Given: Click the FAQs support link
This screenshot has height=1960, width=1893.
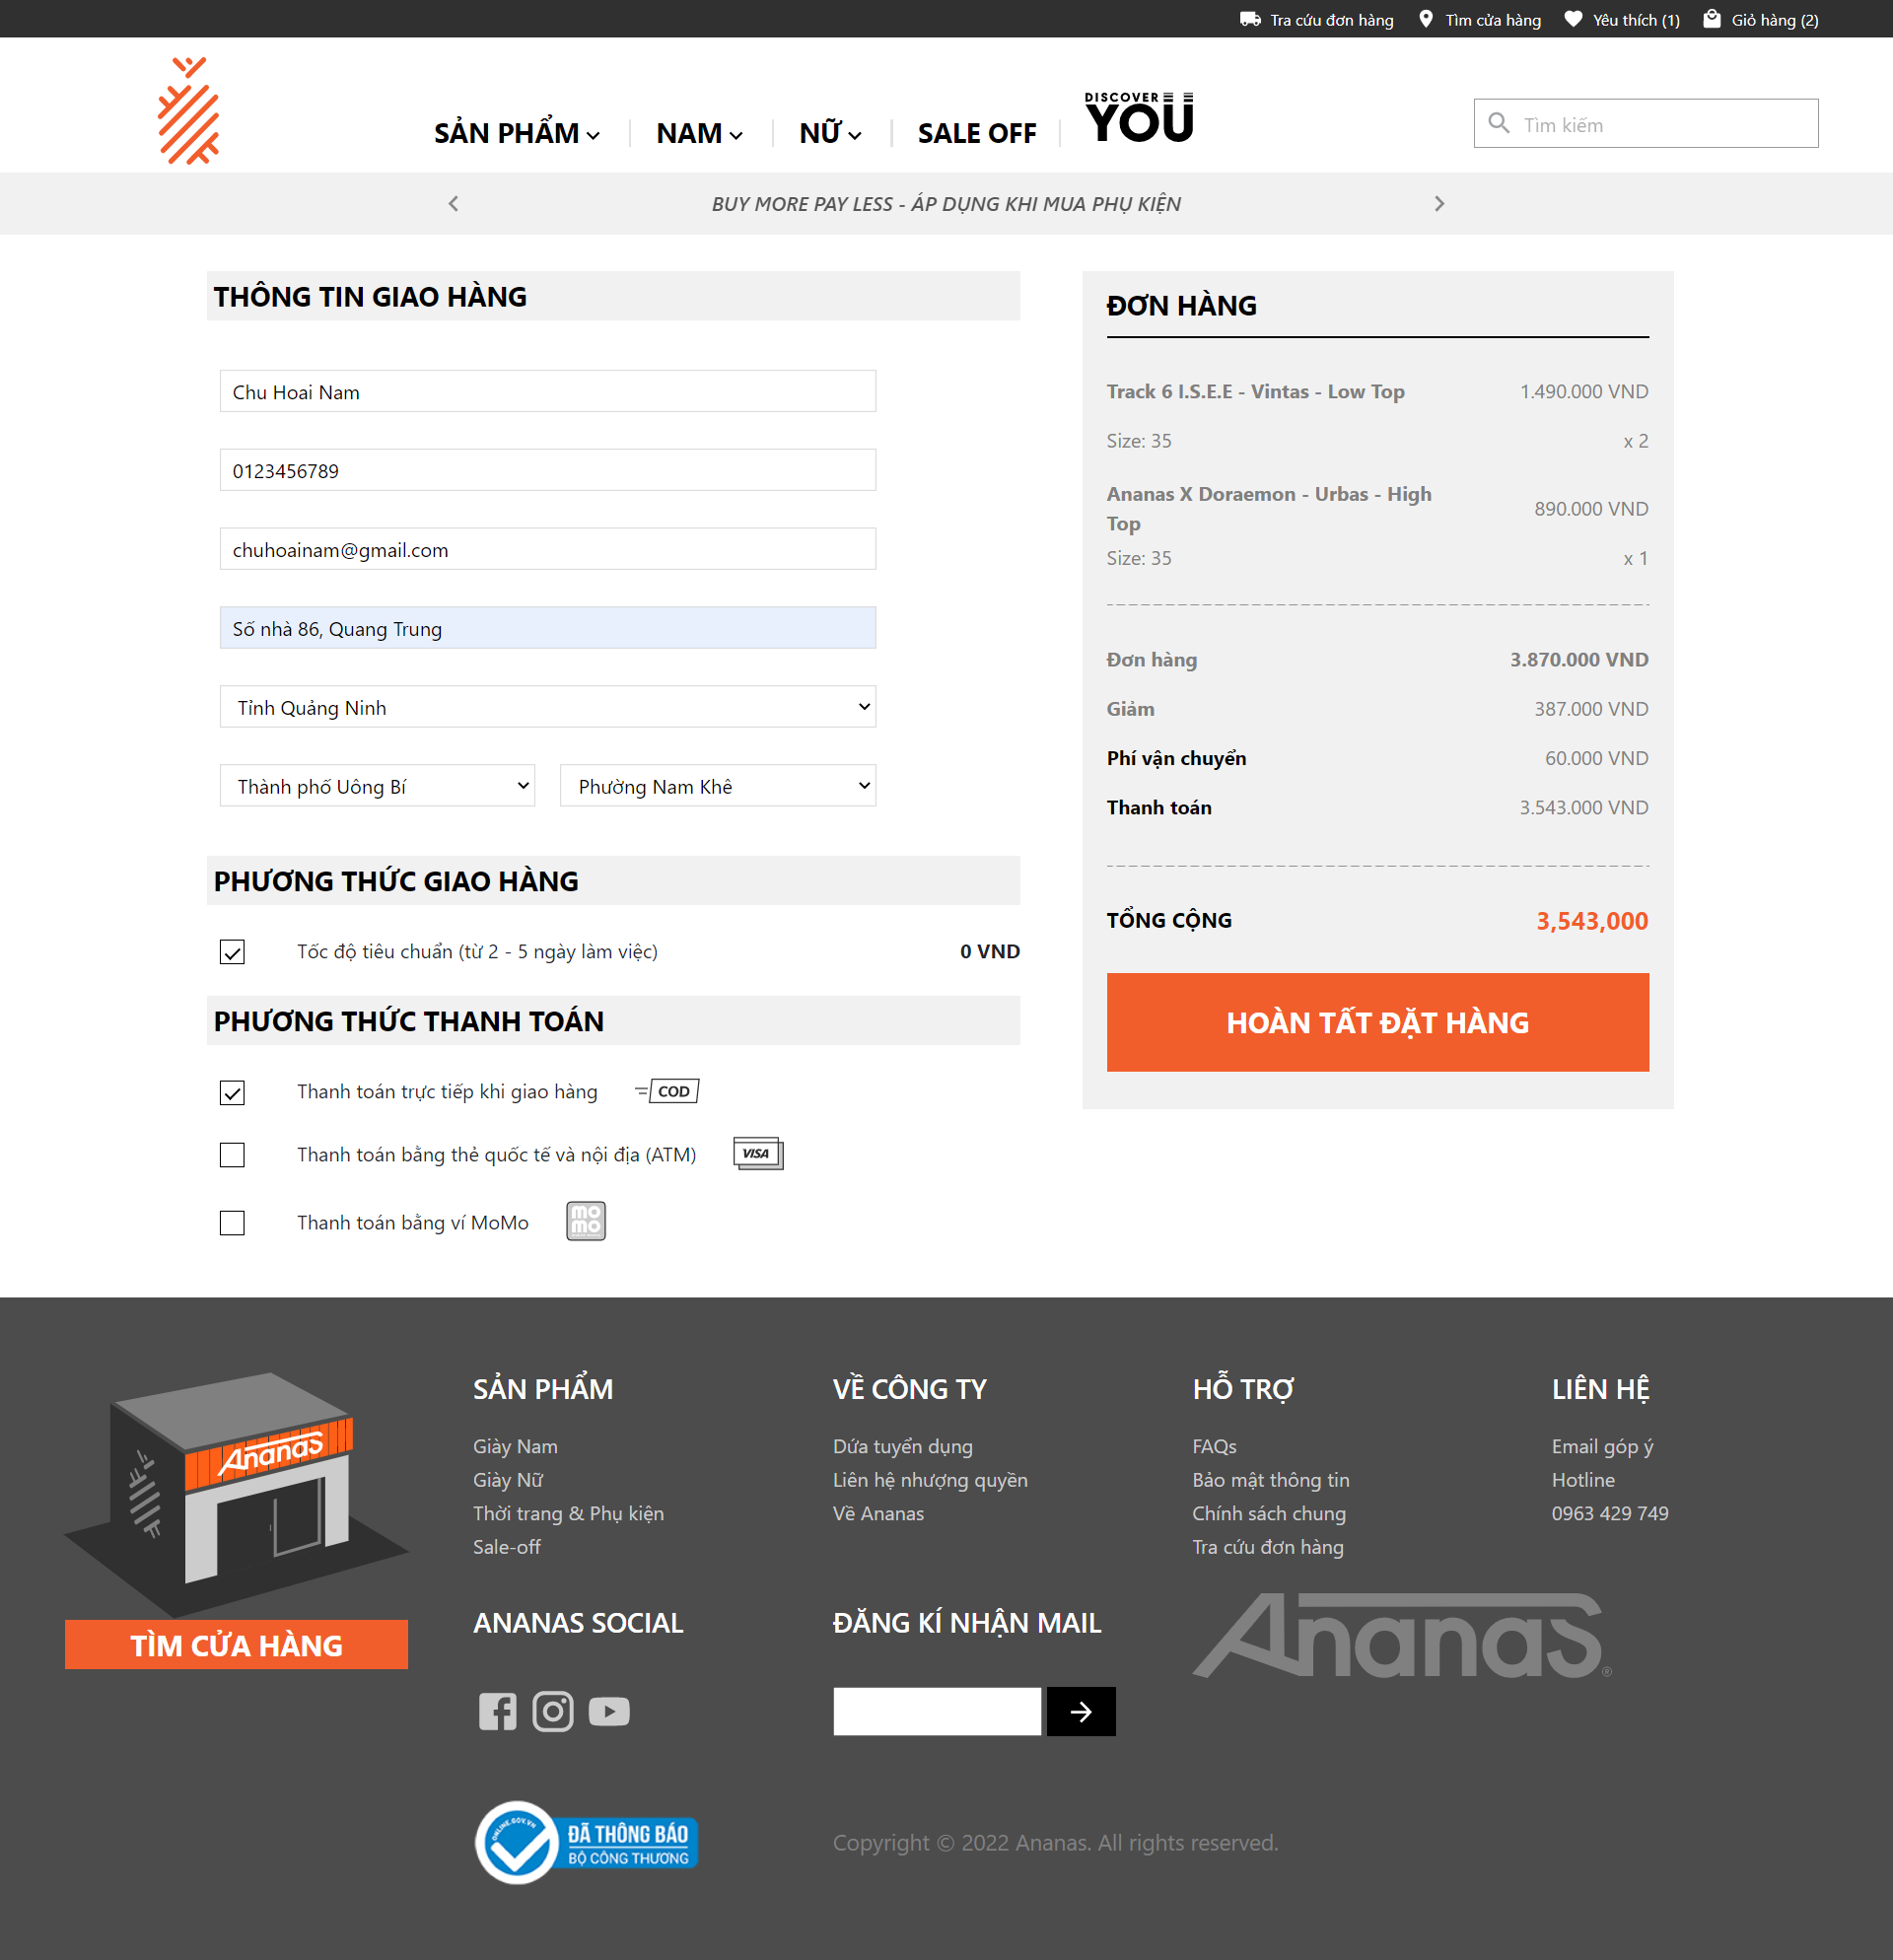Looking at the screenshot, I should point(1213,1446).
